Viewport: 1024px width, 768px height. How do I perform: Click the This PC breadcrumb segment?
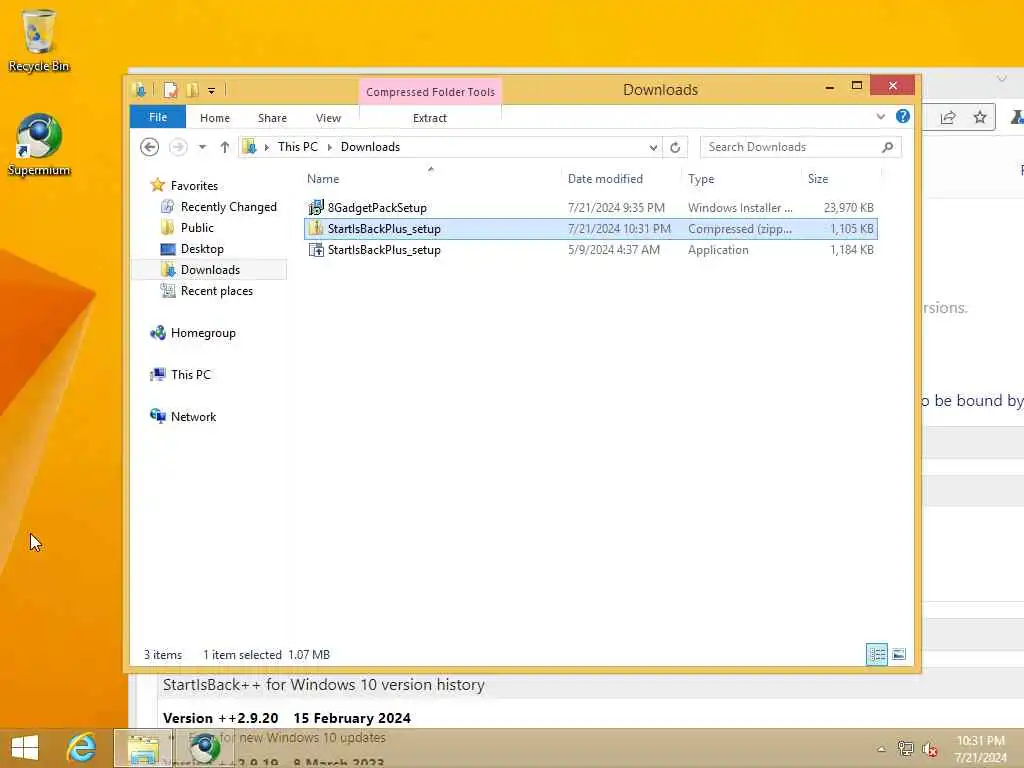(298, 147)
